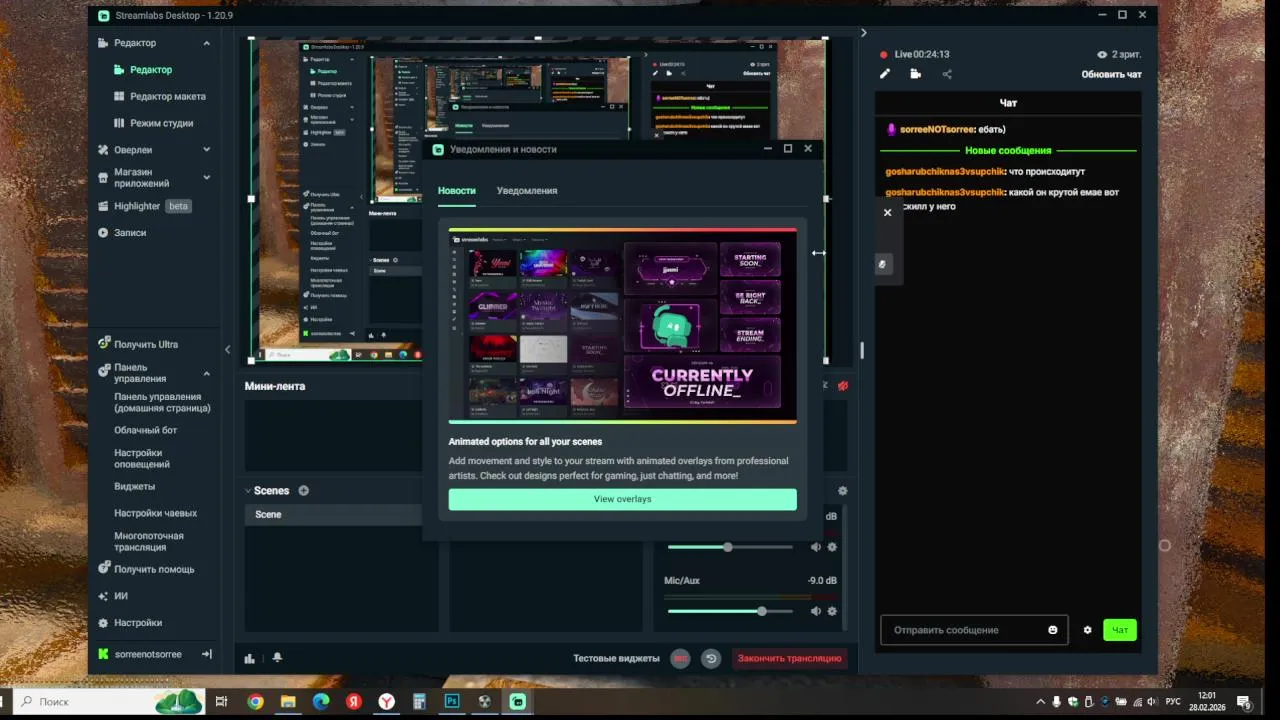Click Тестовые виджеты button

(x=616, y=658)
